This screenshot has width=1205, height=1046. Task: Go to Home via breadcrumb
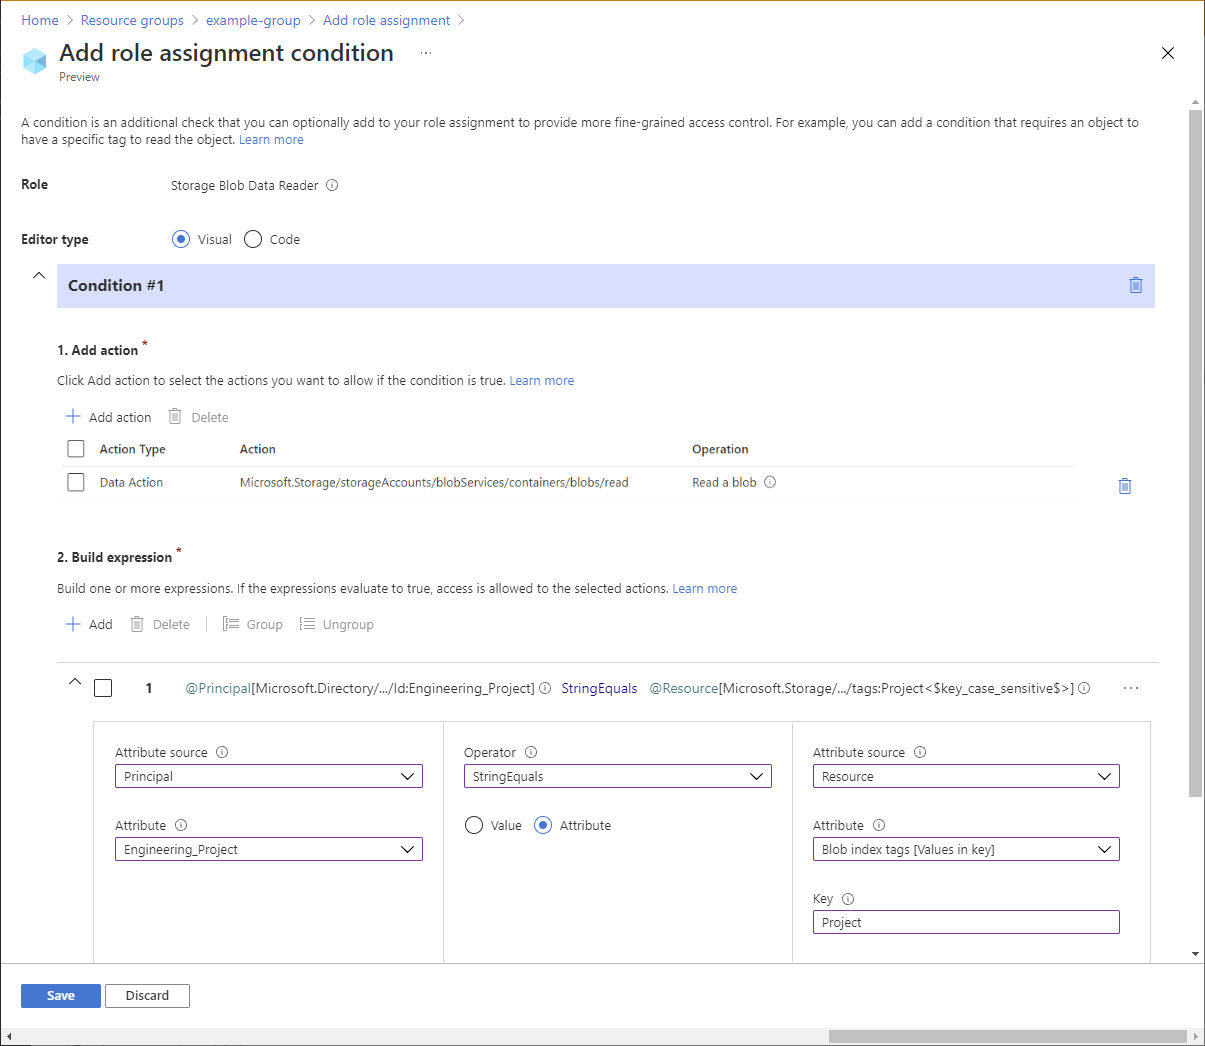coord(39,20)
